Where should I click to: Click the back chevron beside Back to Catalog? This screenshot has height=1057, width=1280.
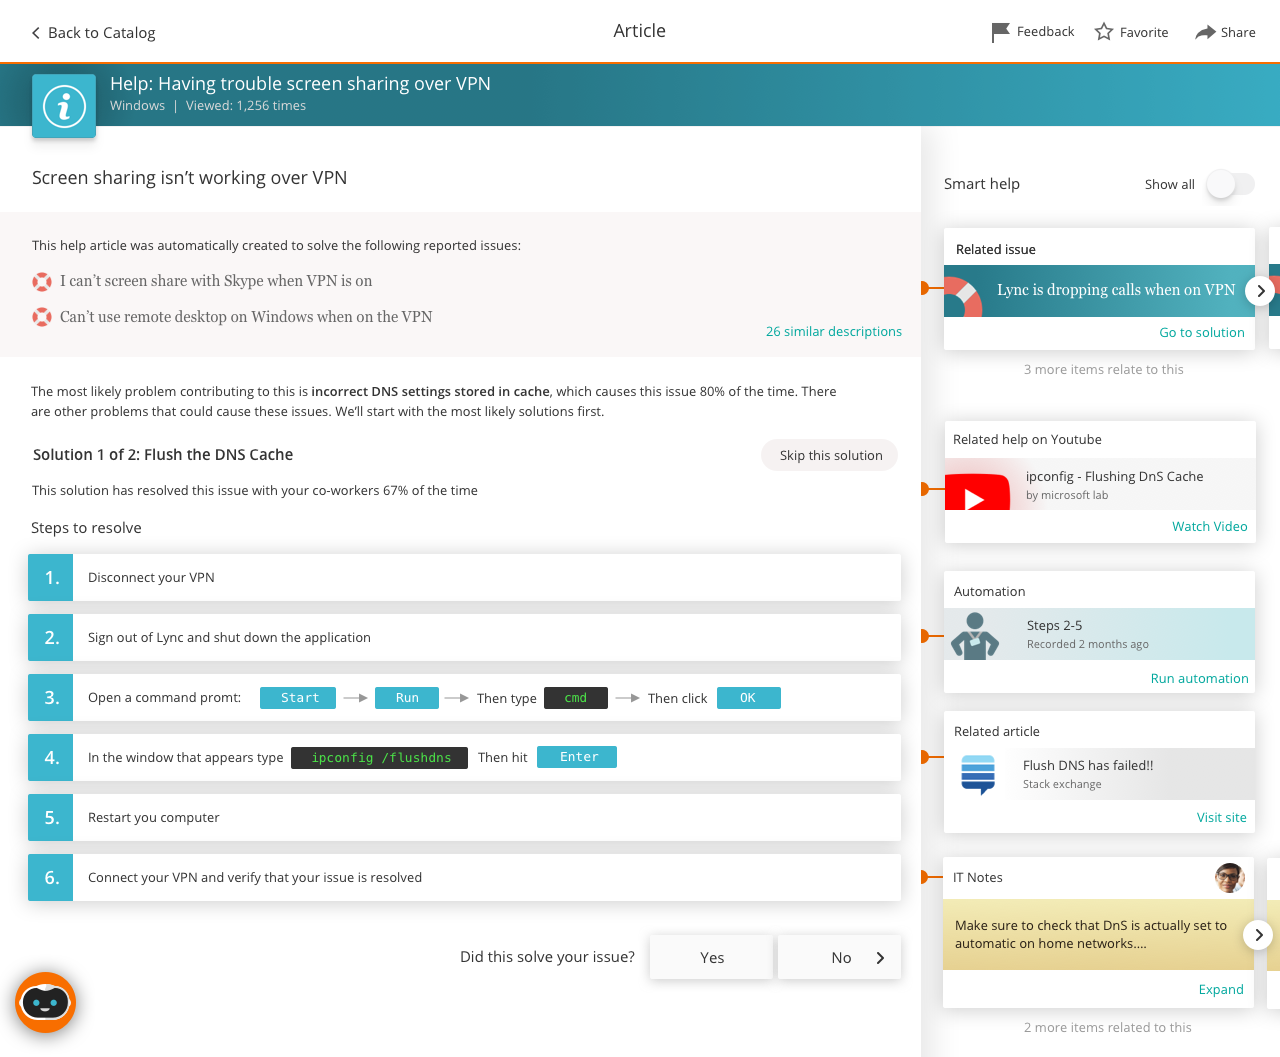36,33
